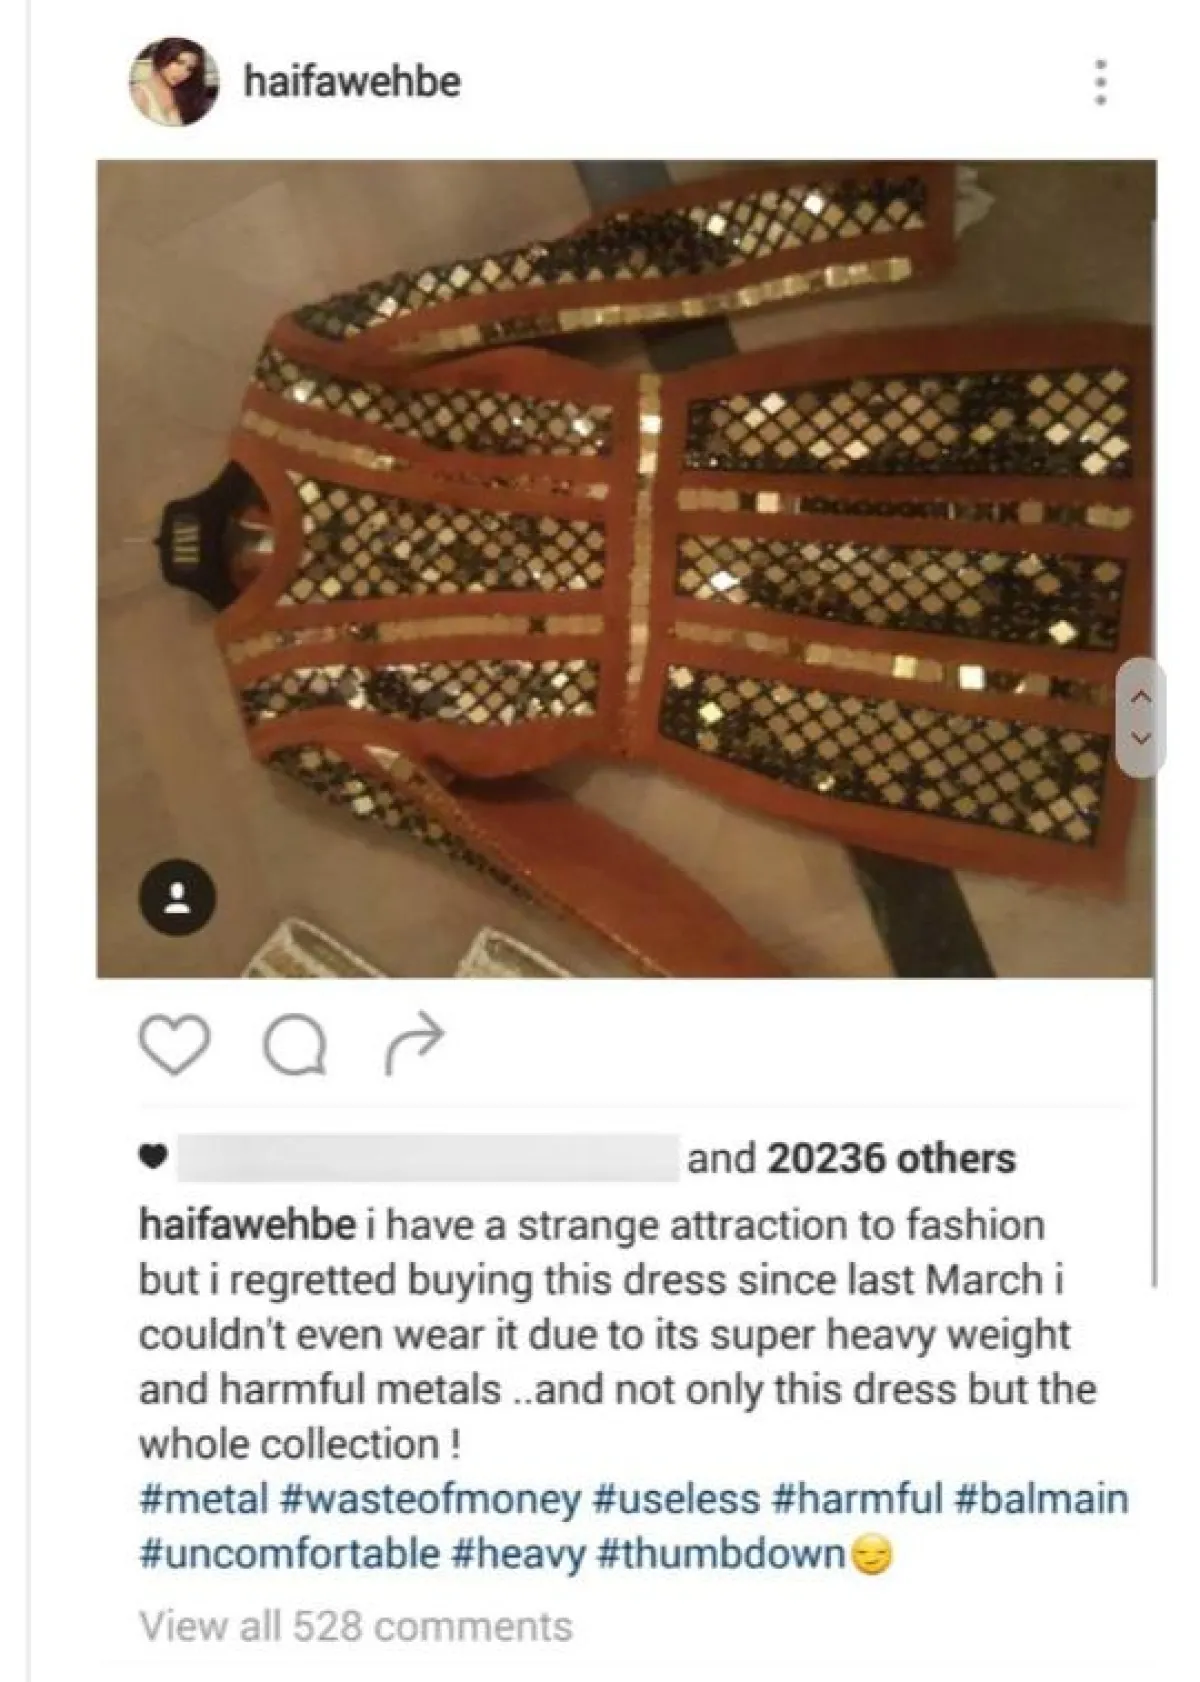The width and height of the screenshot is (1200, 1682).
Task: Like the post with the heart icon
Action: click(x=173, y=1044)
